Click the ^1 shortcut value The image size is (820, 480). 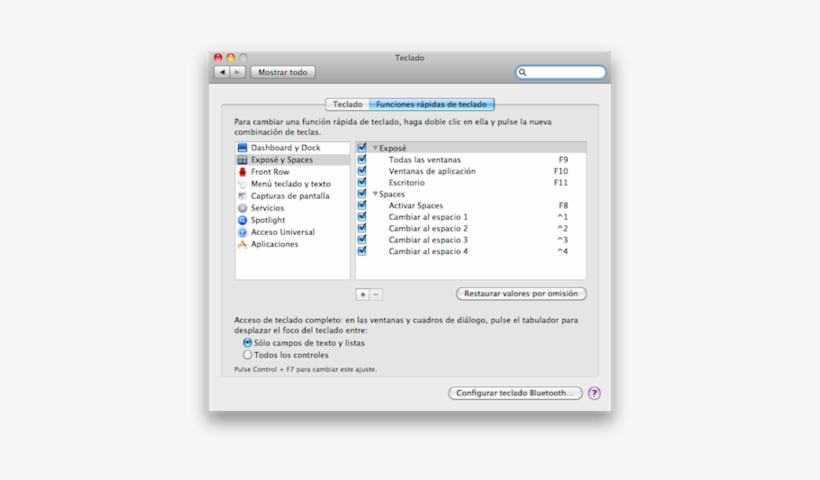tap(563, 218)
